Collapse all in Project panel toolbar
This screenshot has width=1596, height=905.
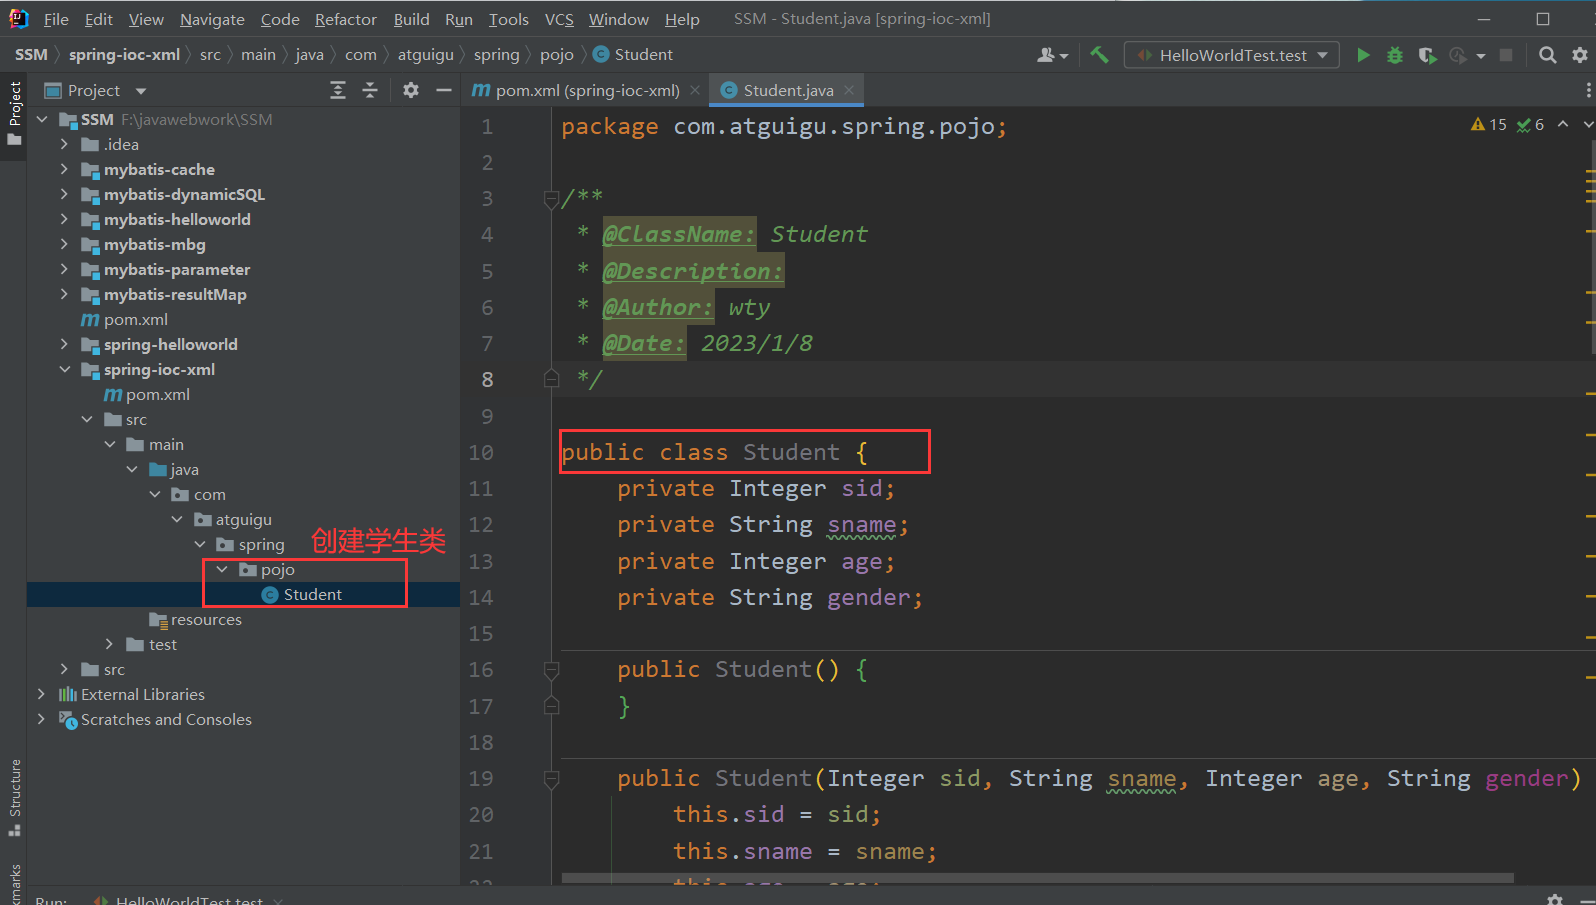coord(370,90)
